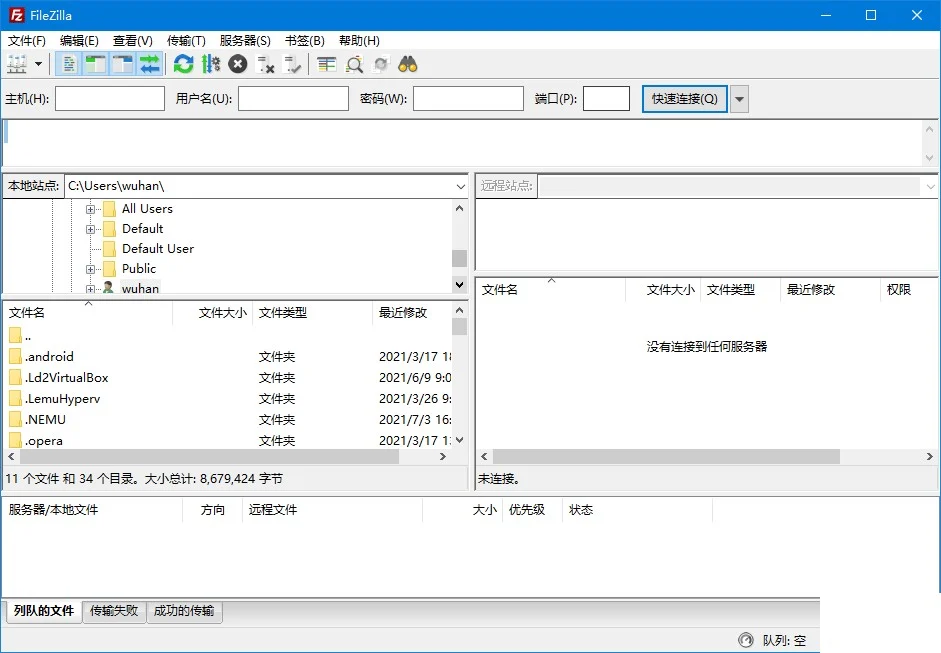
Task: Click the refresh file lists icon
Action: pyautogui.click(x=183, y=64)
